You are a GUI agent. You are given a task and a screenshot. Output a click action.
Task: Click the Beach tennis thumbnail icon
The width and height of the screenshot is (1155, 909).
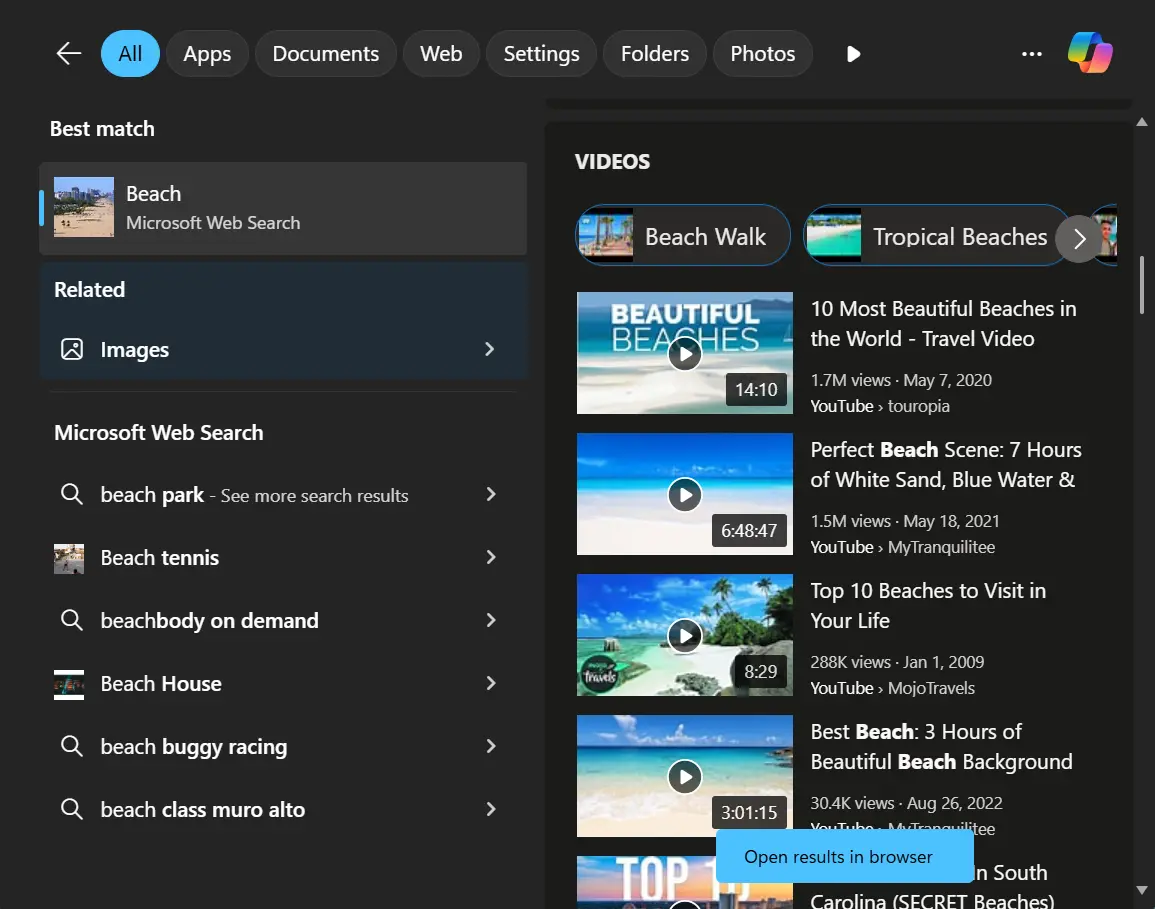pyautogui.click(x=69, y=558)
